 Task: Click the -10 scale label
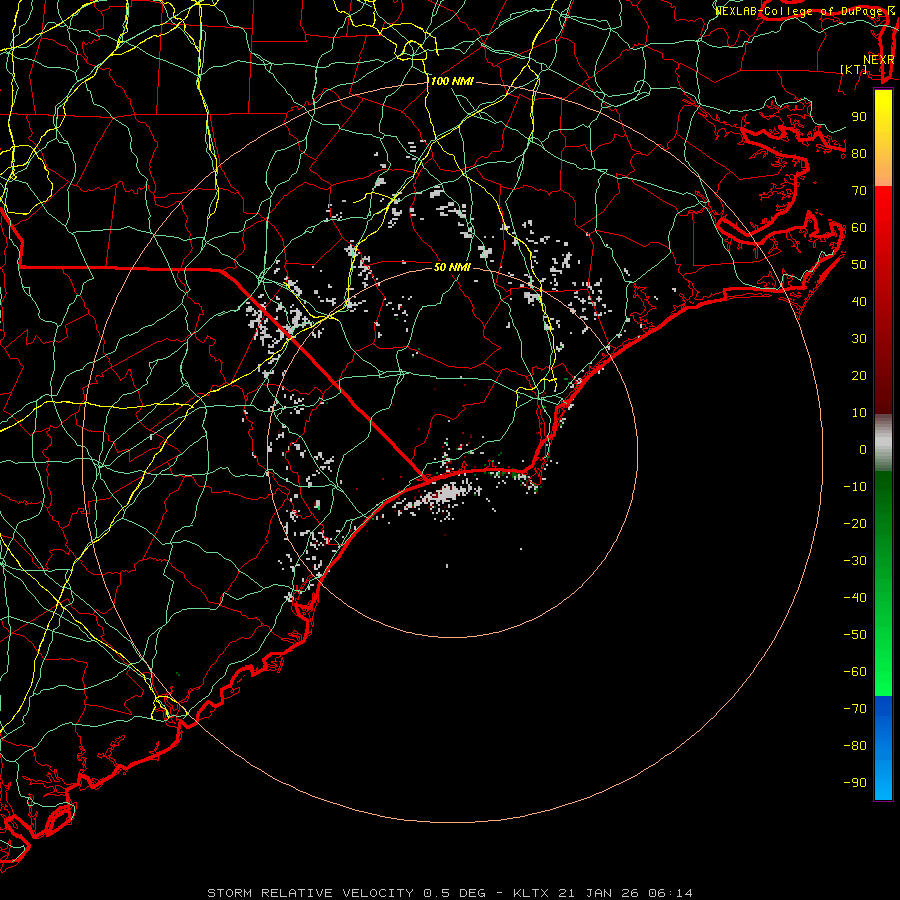click(855, 487)
